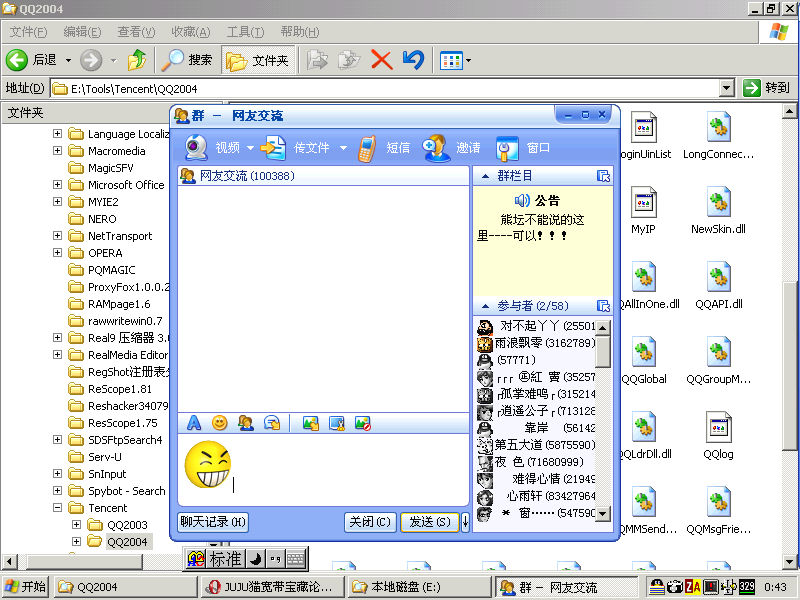The height and width of the screenshot is (600, 800).
Task: Open the font style 'A' icon
Action: tap(194, 423)
